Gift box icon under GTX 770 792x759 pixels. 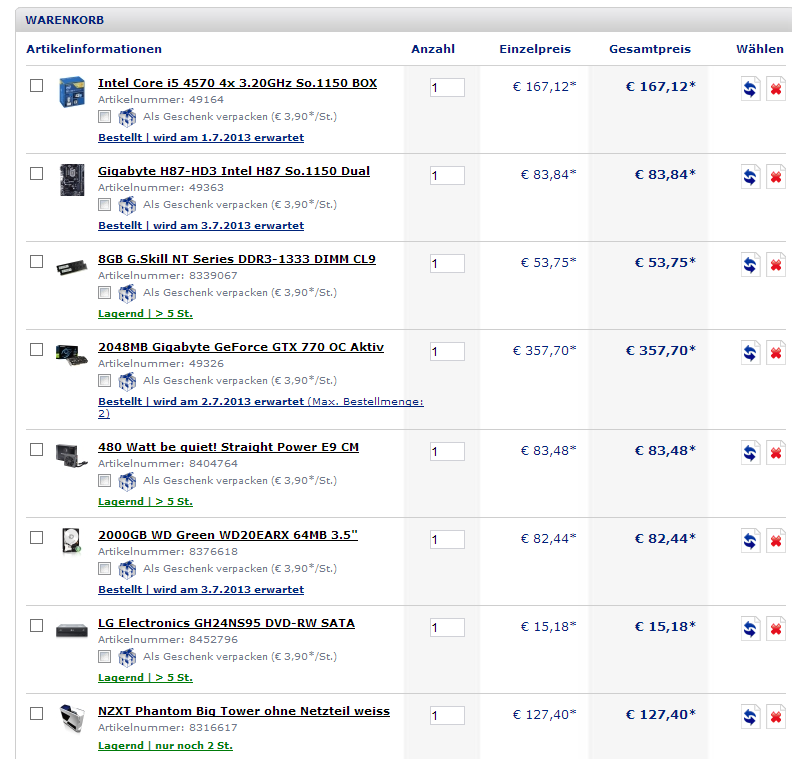coord(127,381)
